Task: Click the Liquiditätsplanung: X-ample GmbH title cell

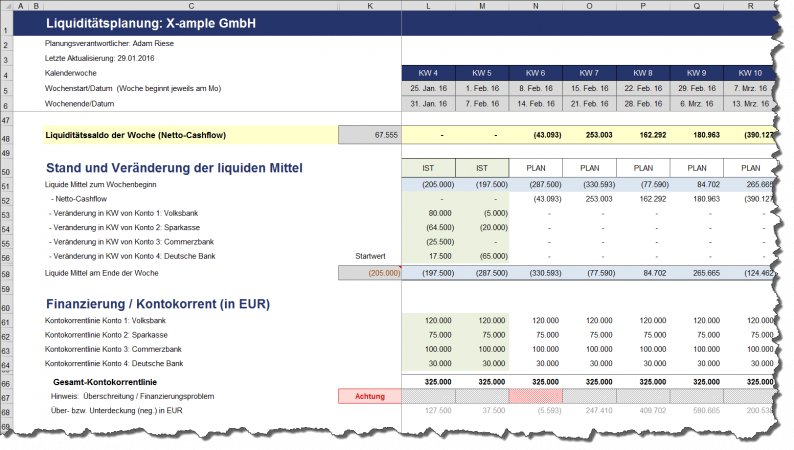Action: click(x=151, y=25)
